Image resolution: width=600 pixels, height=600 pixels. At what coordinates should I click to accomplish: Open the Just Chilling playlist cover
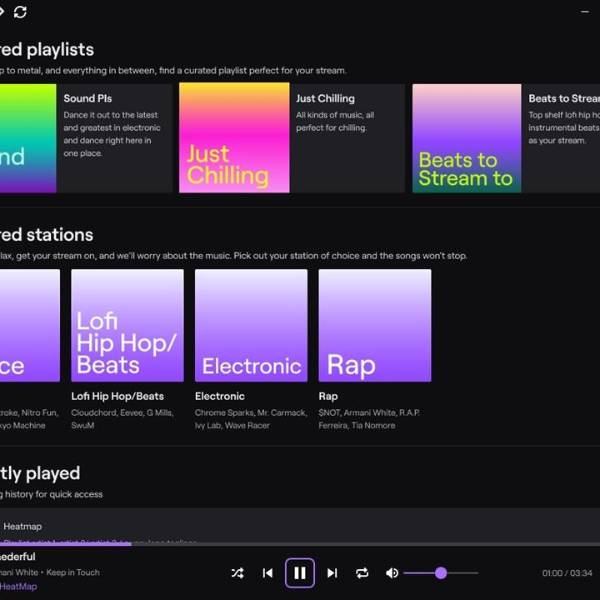tap(234, 138)
